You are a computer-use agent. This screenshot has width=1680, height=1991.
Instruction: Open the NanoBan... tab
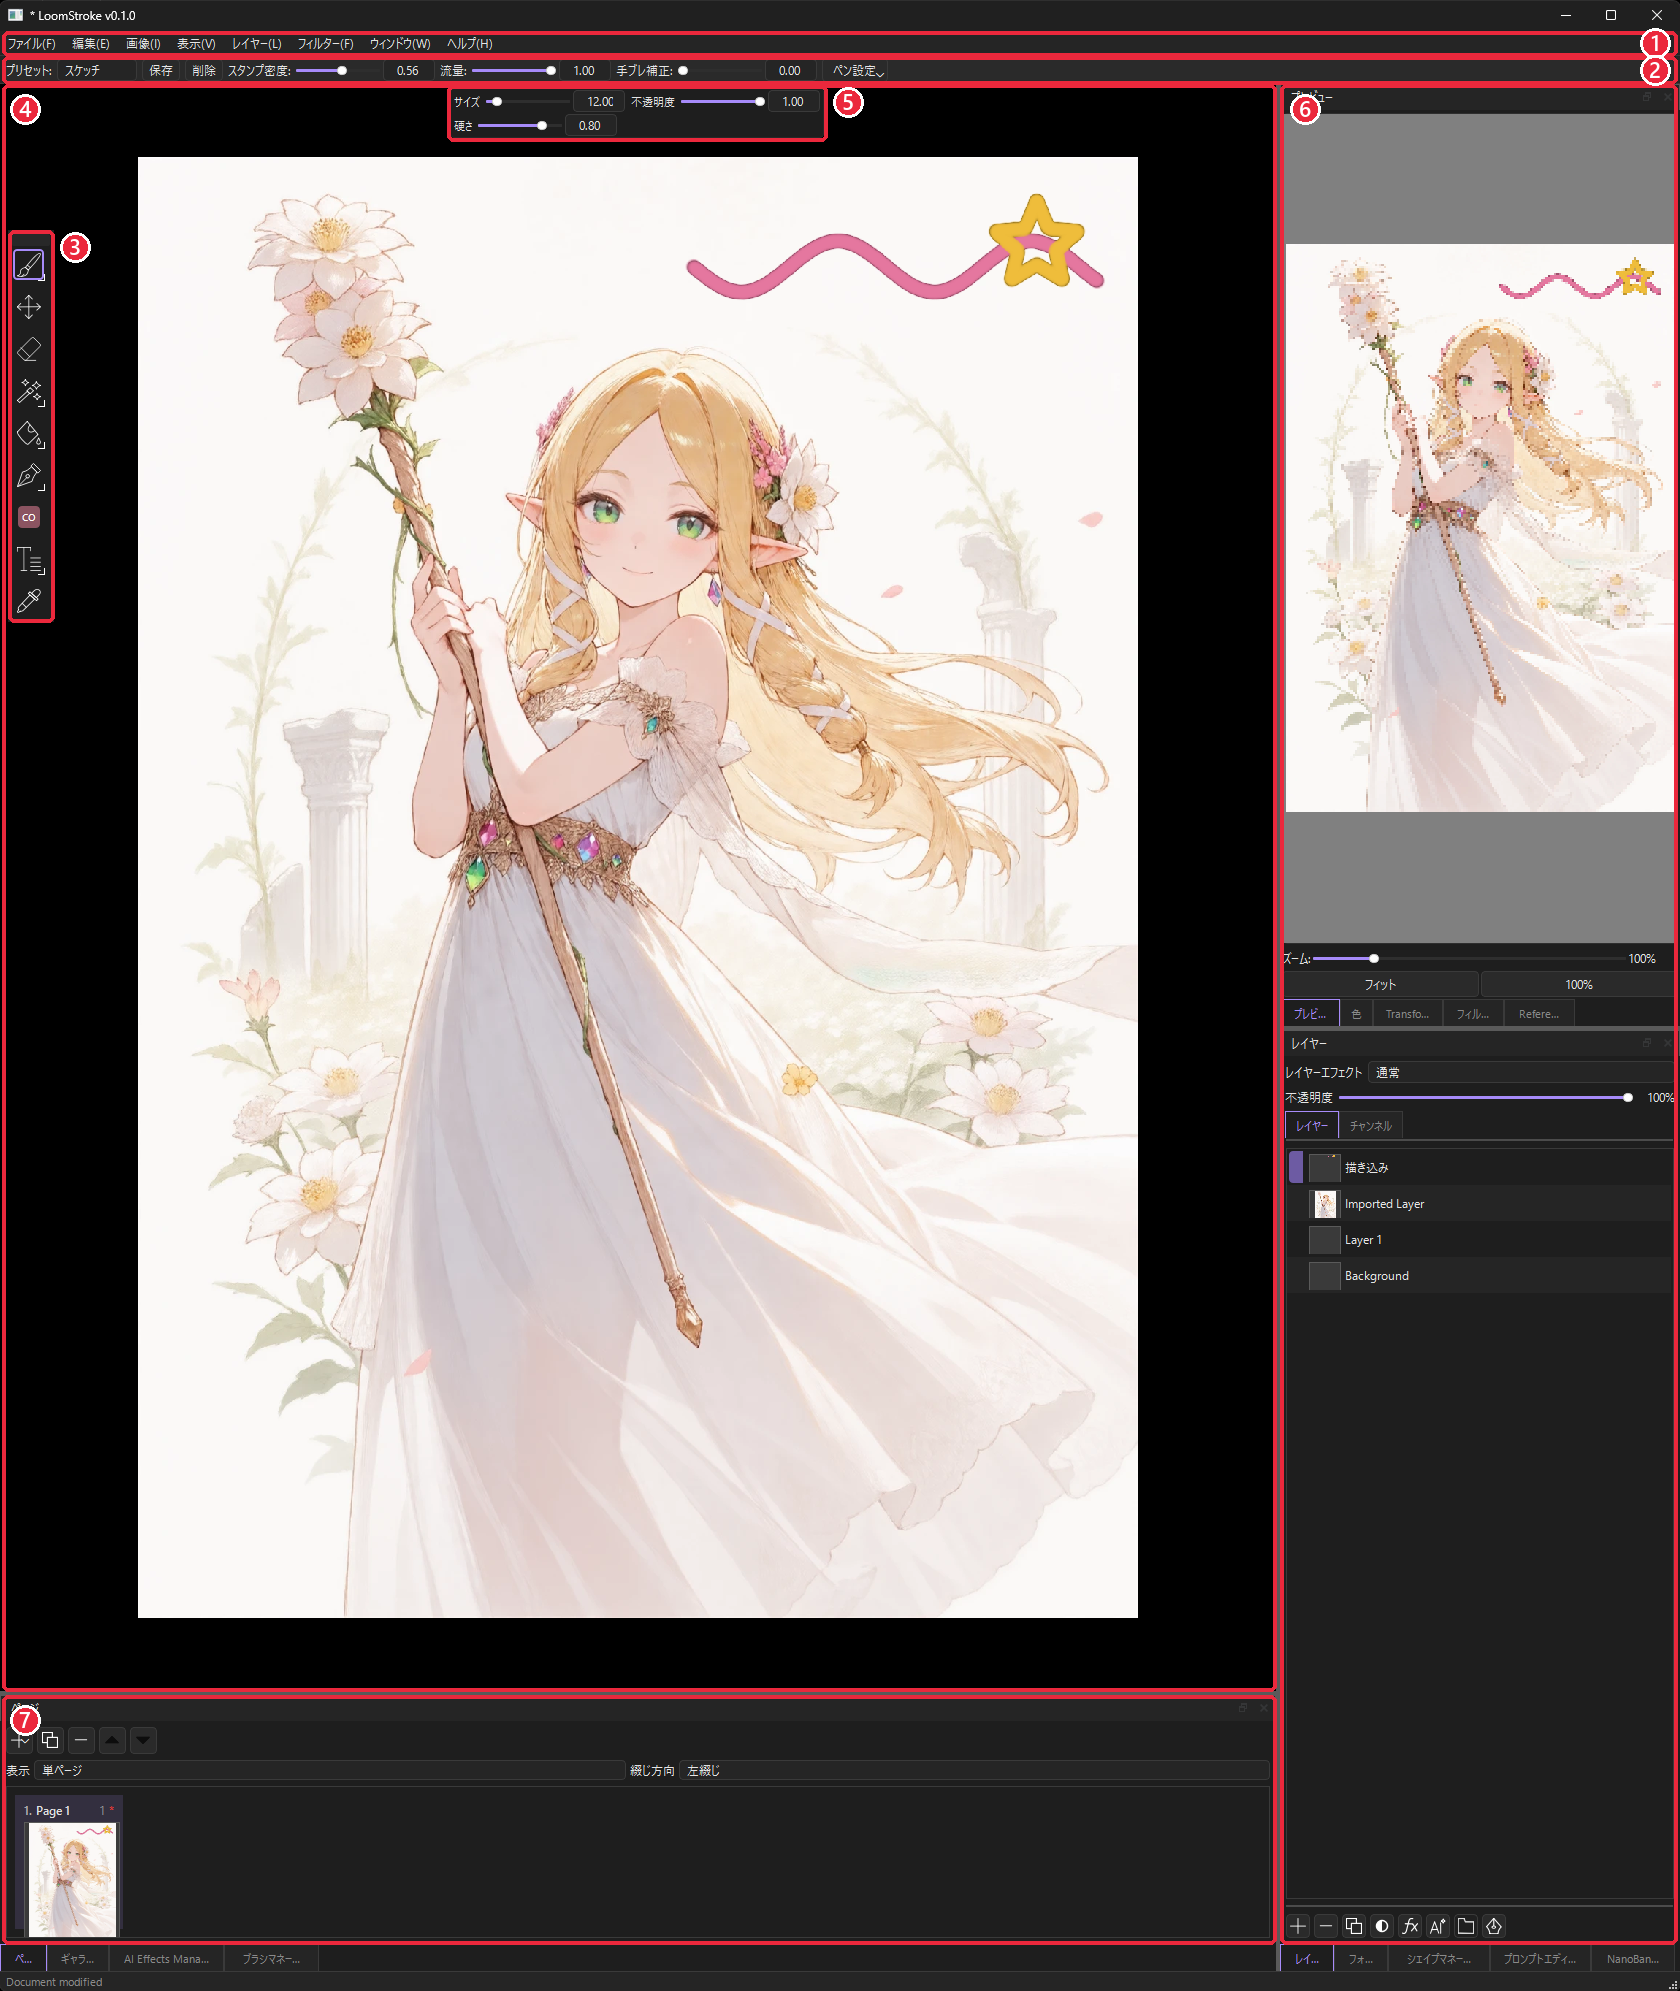click(1632, 1959)
